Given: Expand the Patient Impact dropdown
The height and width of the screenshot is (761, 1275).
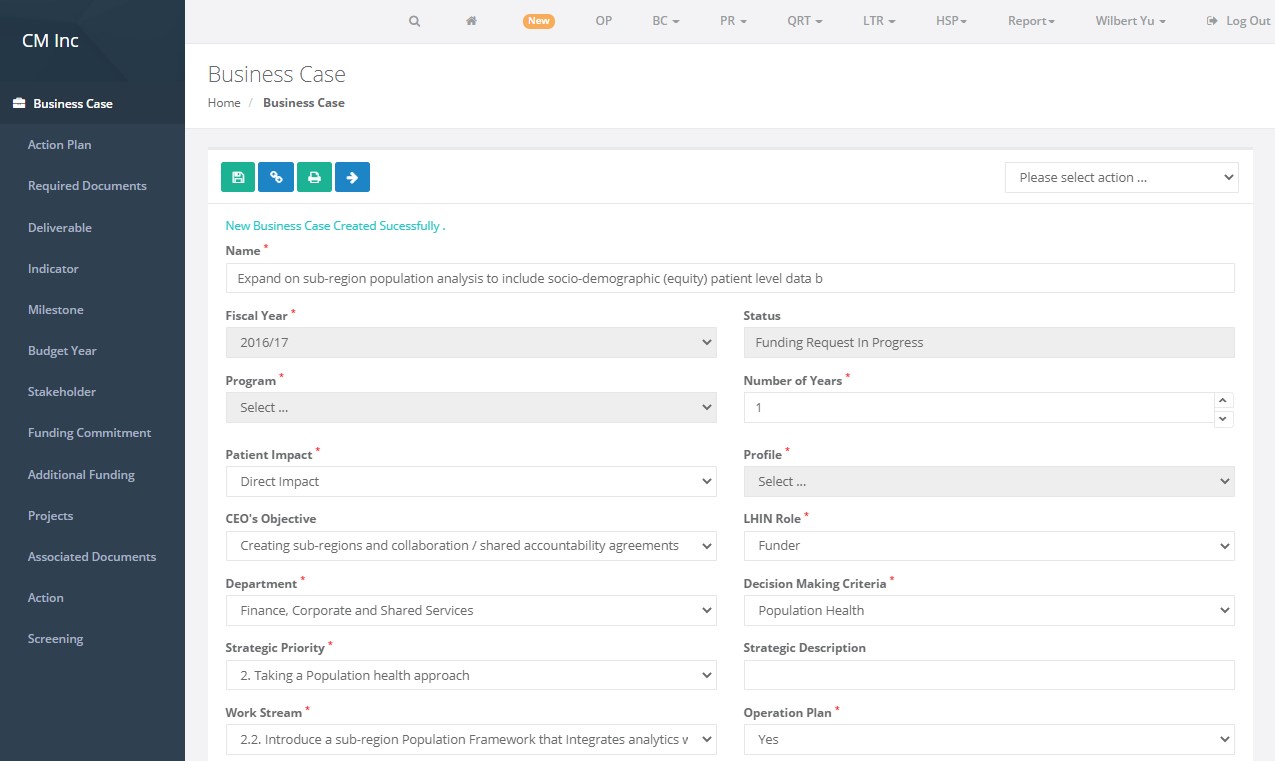Looking at the screenshot, I should [x=471, y=481].
